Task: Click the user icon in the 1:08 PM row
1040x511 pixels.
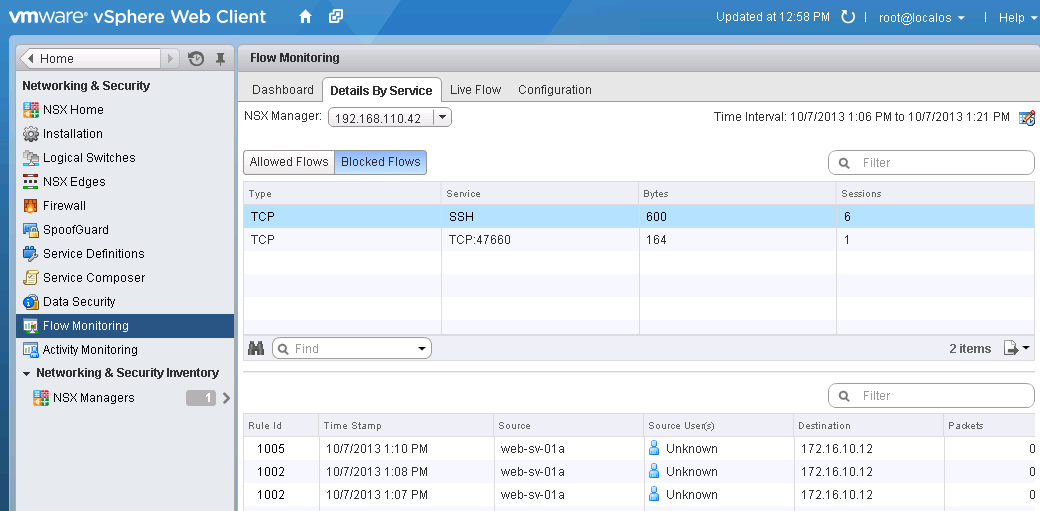Action: coord(653,471)
